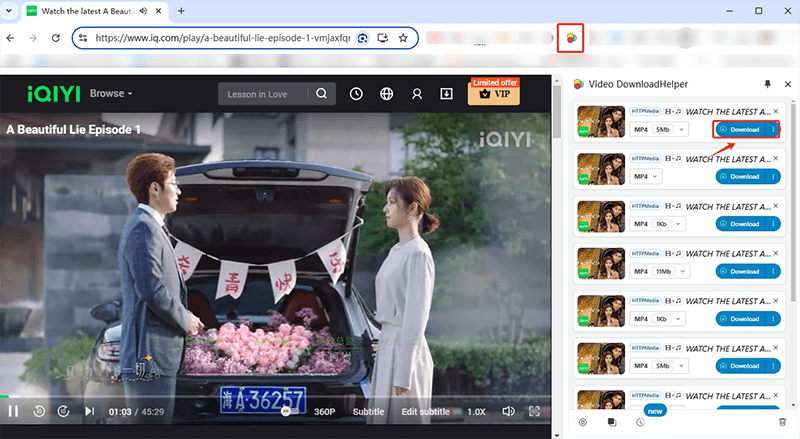Pin the Video DownloadHelper panel
The height and width of the screenshot is (439, 800).
(767, 84)
